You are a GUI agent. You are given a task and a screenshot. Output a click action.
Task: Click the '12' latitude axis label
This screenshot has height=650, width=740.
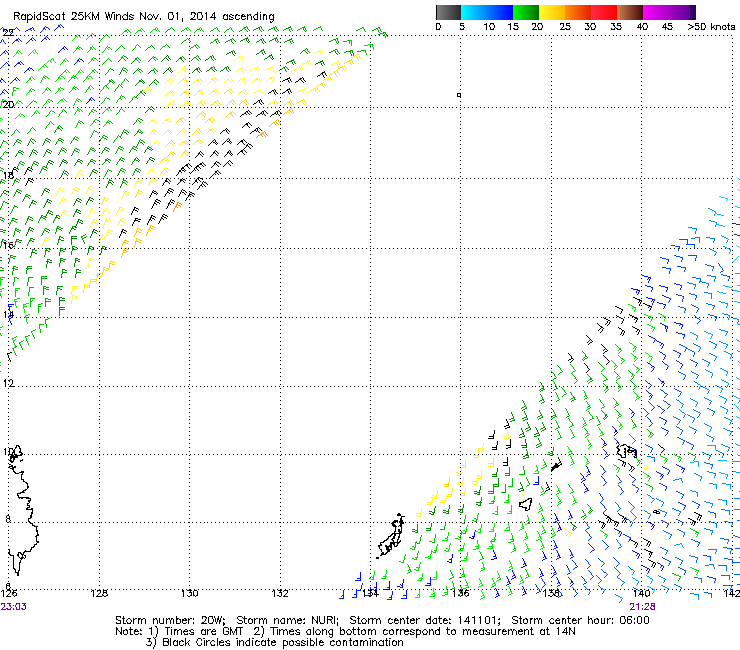[8, 383]
